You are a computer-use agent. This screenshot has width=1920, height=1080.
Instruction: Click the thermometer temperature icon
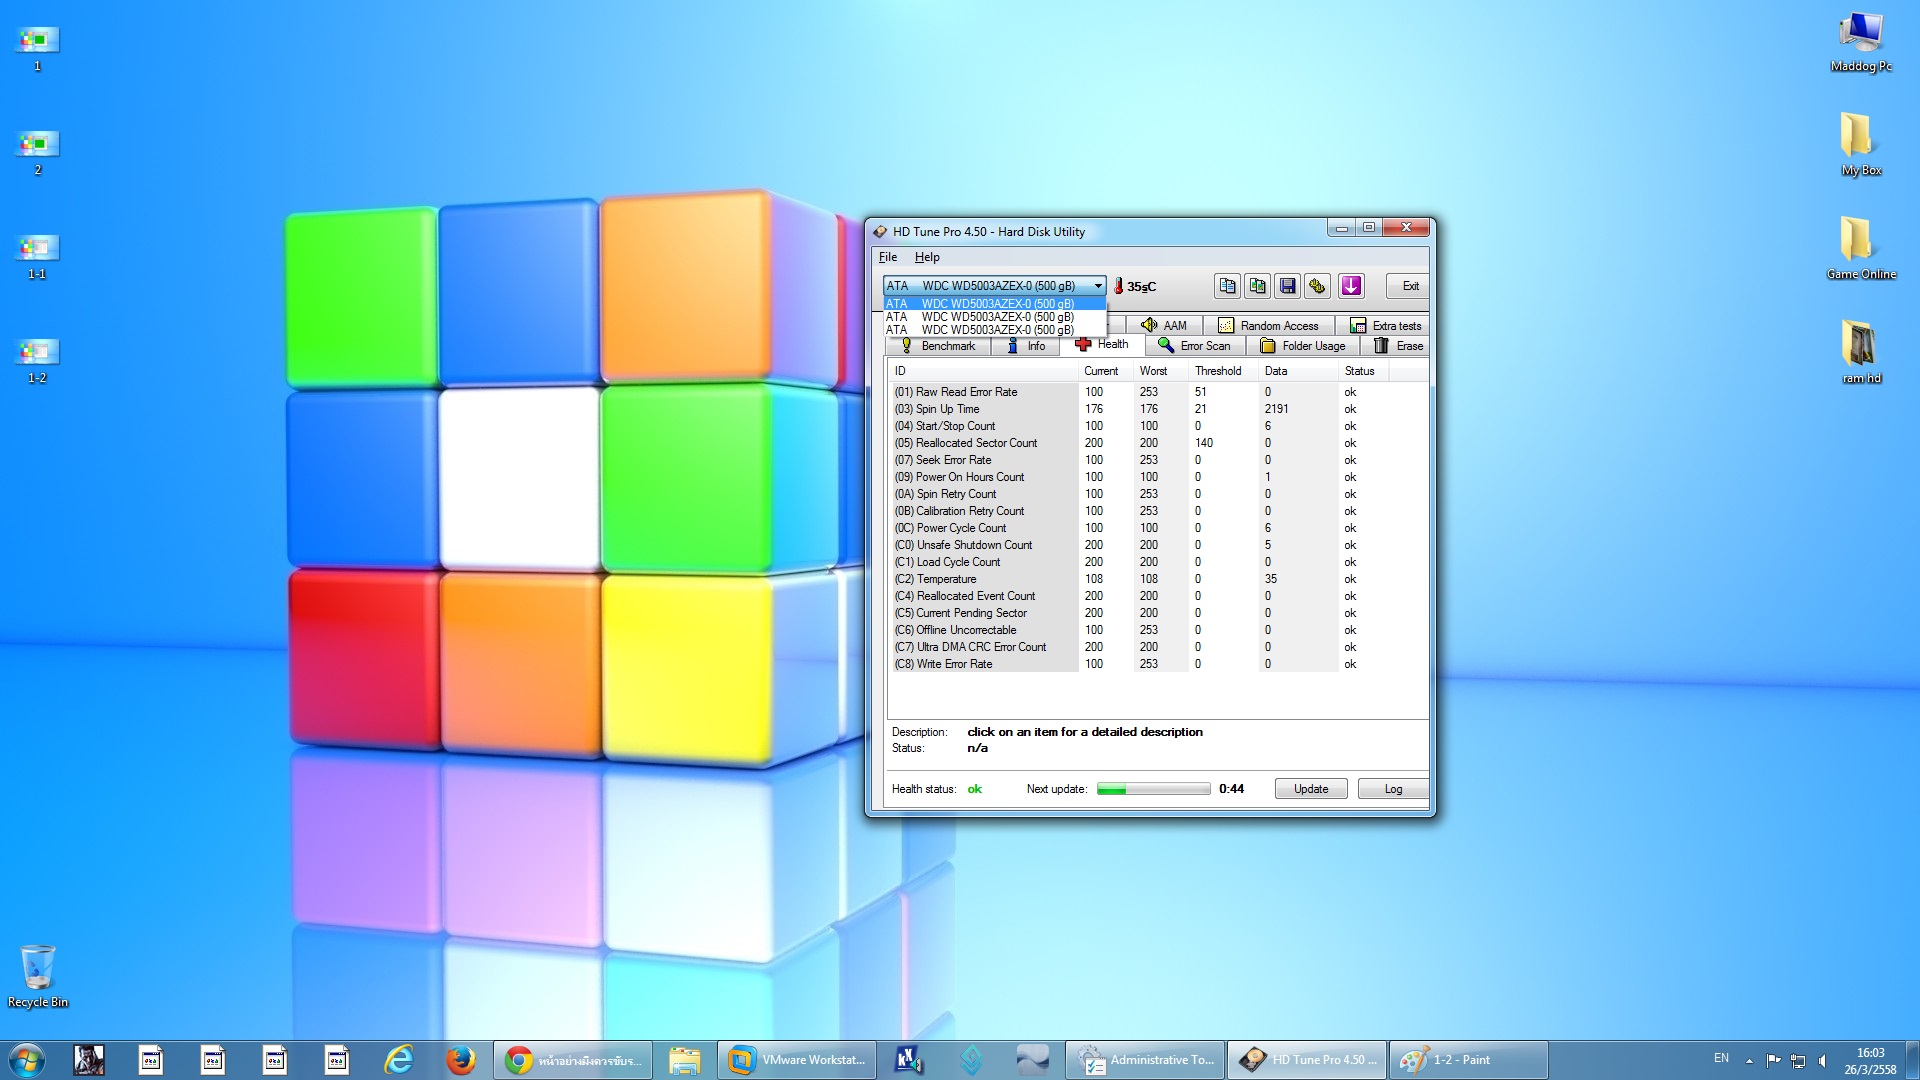pos(1118,287)
